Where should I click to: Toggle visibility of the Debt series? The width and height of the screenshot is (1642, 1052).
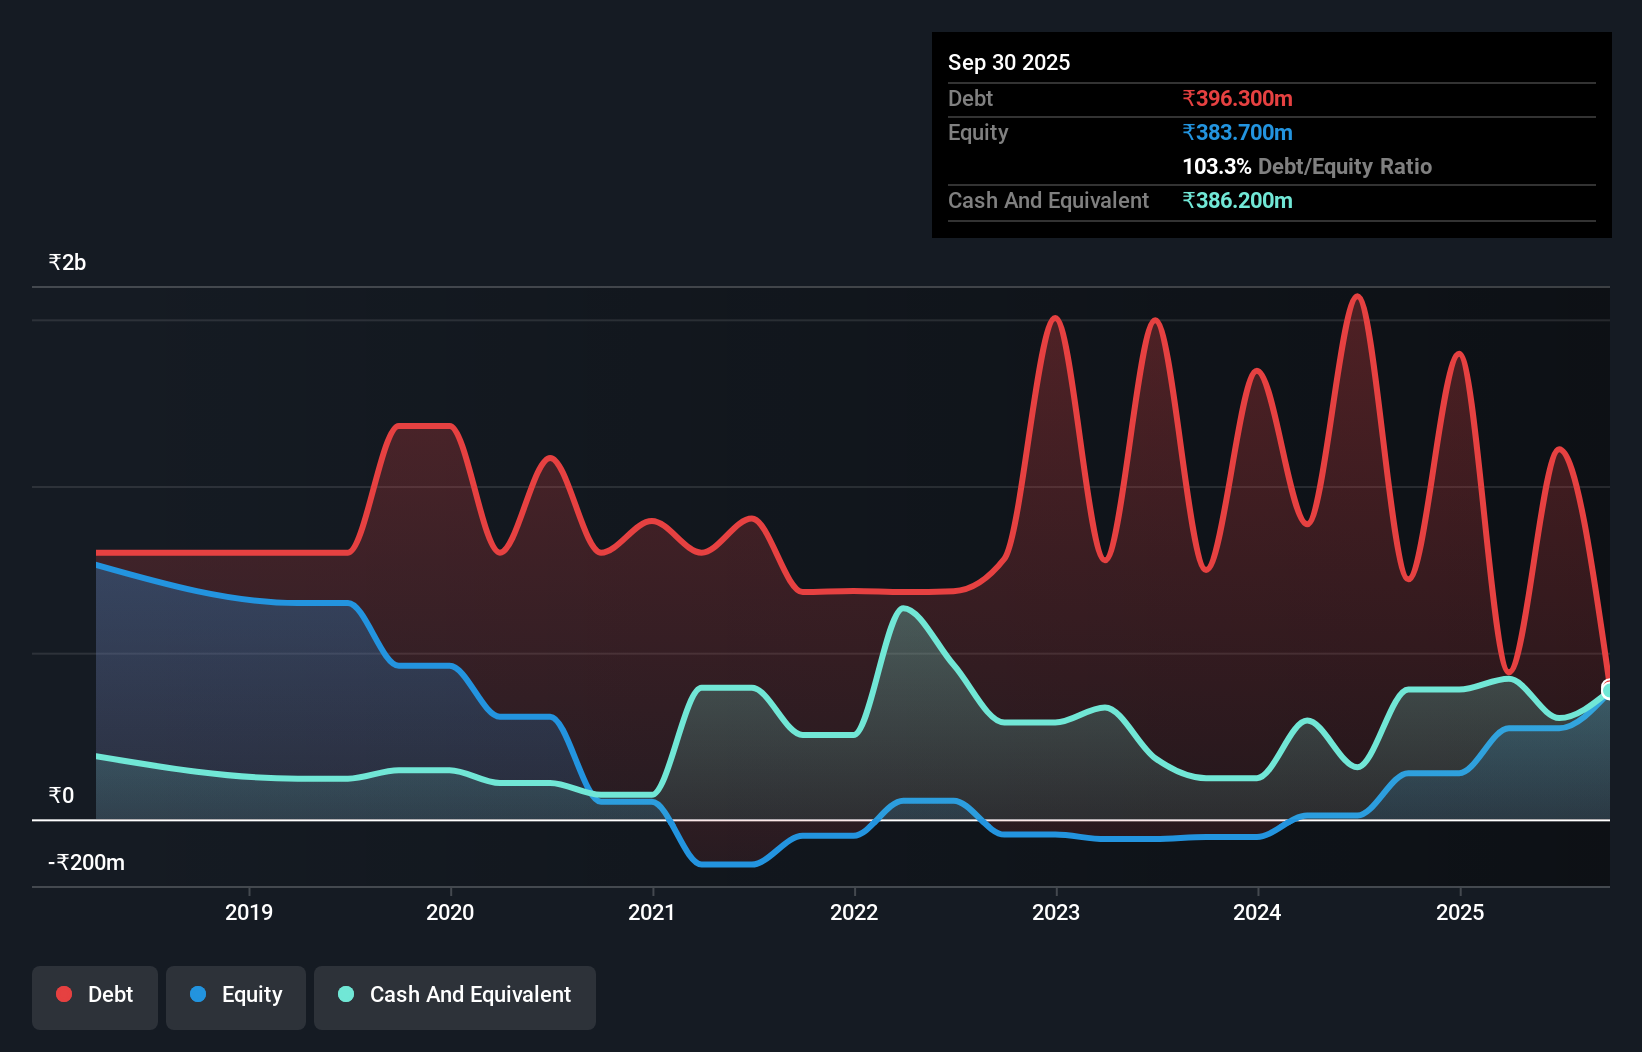(x=95, y=994)
